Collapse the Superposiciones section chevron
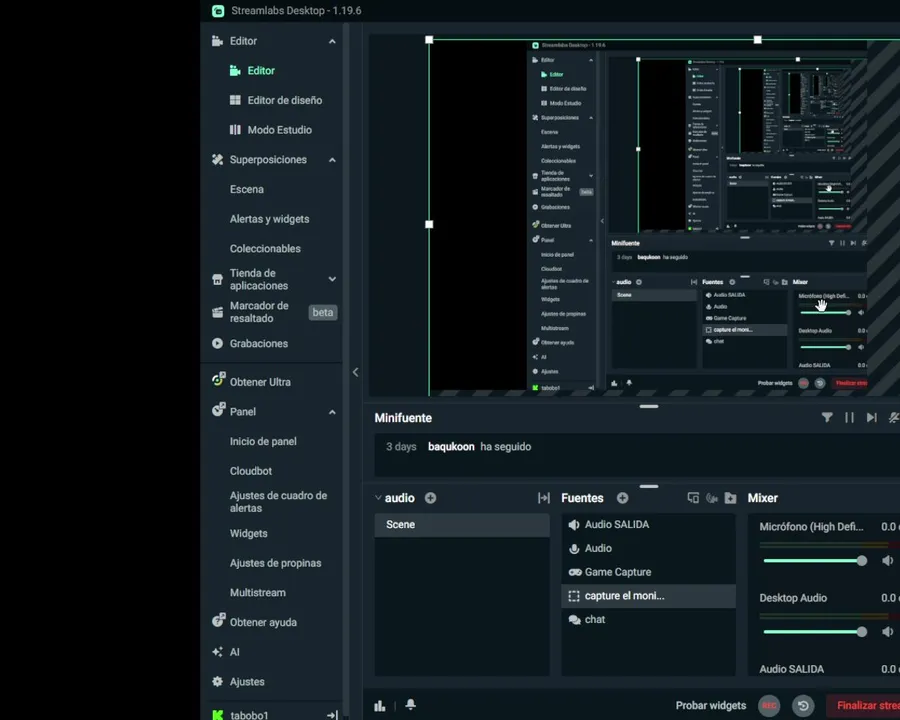This screenshot has width=900, height=720. click(332, 160)
